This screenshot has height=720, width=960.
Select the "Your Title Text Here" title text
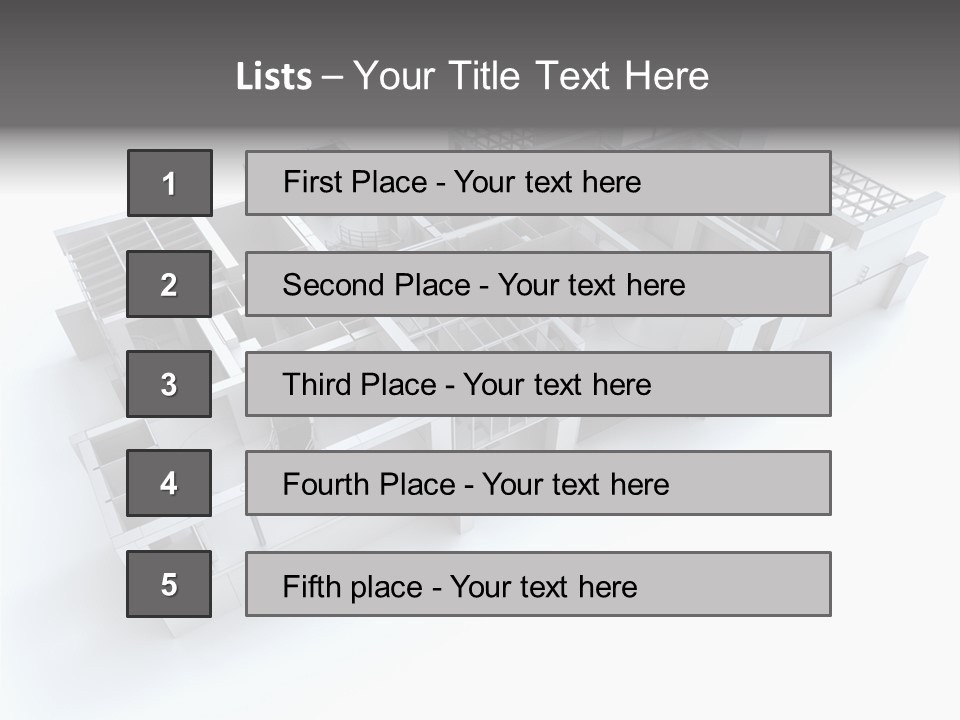tap(531, 76)
